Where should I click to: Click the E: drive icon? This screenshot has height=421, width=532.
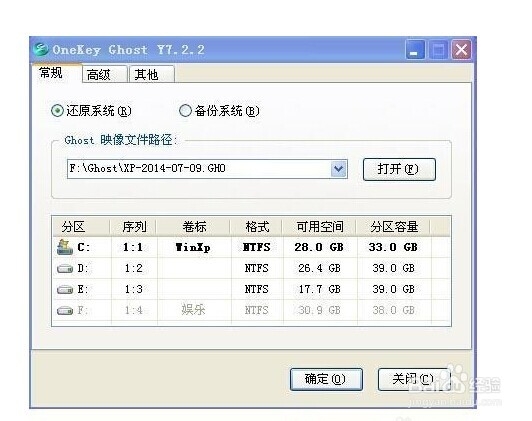65,290
